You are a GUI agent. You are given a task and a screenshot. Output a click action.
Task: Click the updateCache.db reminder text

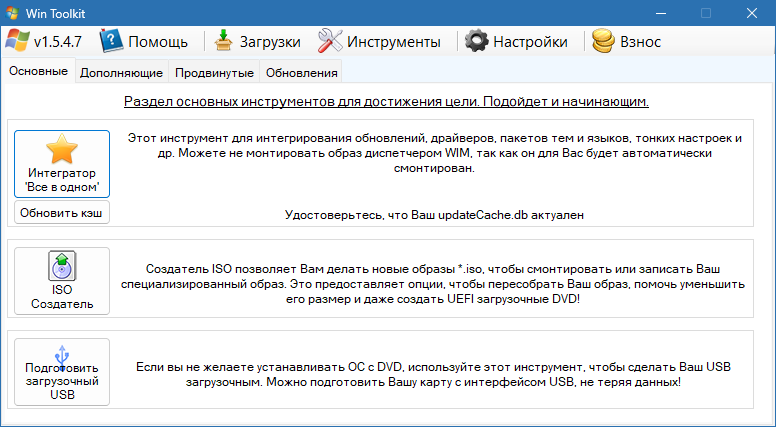click(434, 215)
